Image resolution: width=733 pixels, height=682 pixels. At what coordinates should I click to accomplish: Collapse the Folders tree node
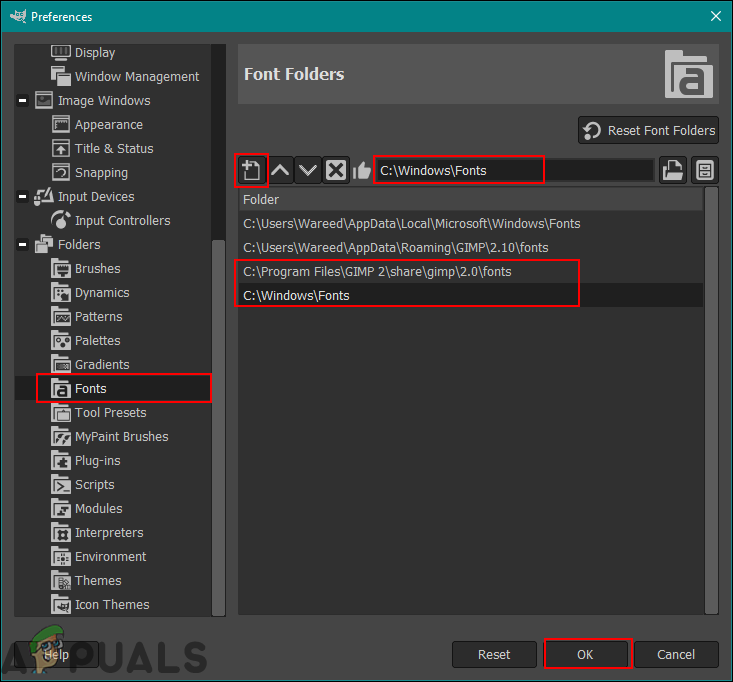22,244
